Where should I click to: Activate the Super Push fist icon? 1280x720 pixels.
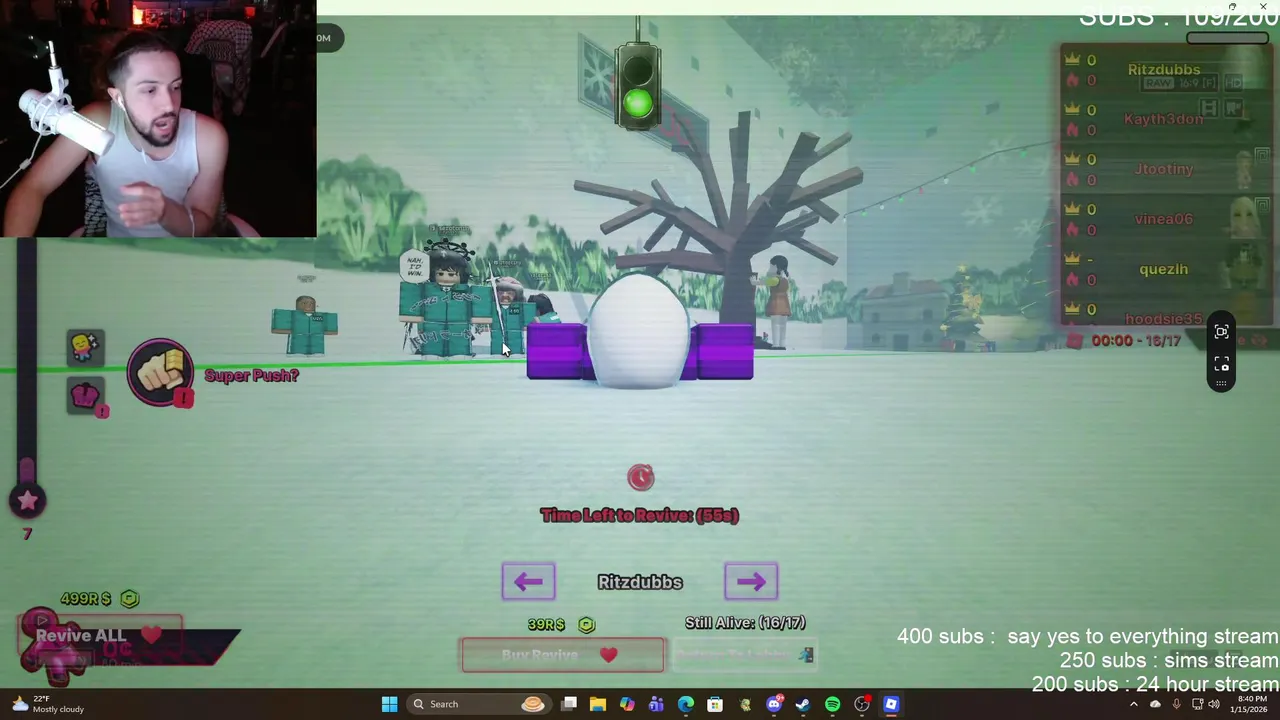tap(161, 373)
